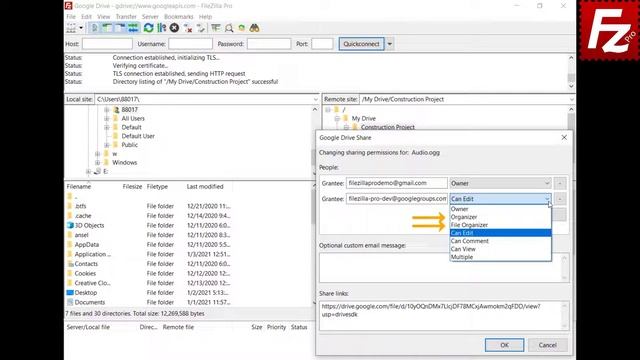
Task: Expand the Windows folder node
Action: pos(98,162)
